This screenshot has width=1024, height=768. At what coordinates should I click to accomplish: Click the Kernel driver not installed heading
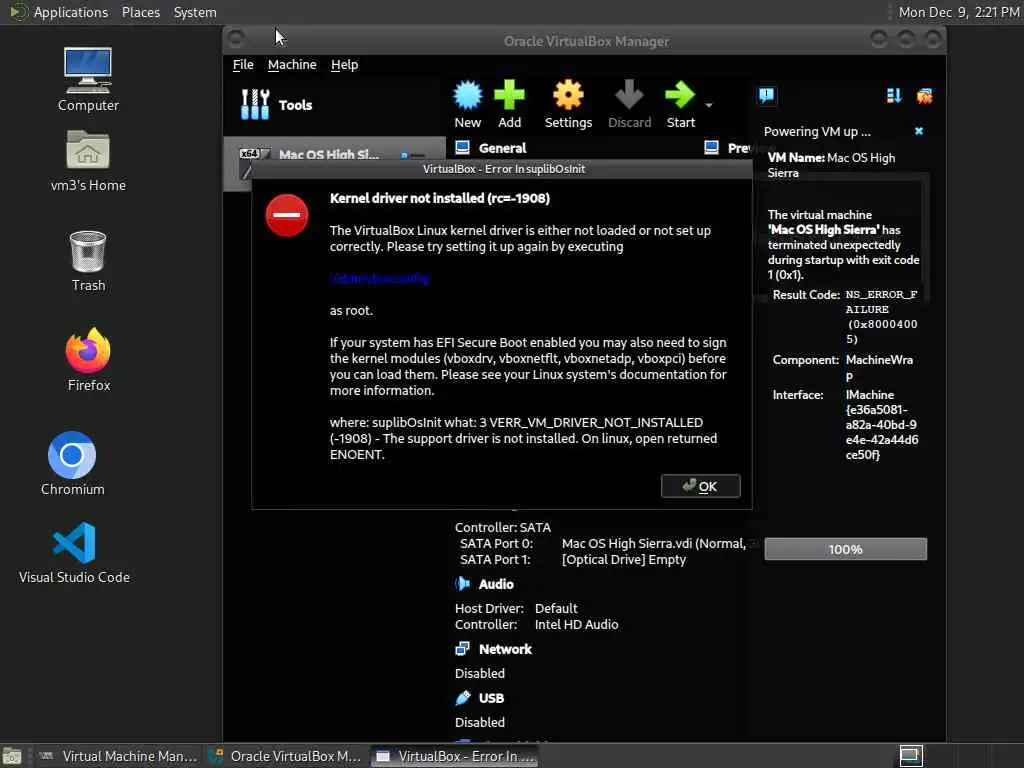pyautogui.click(x=440, y=199)
